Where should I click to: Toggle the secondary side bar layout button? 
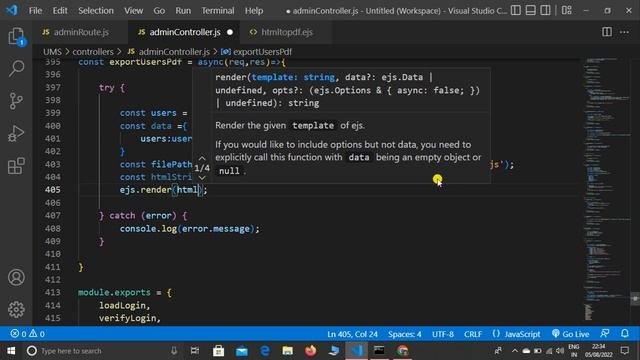pyautogui.click(x=545, y=10)
